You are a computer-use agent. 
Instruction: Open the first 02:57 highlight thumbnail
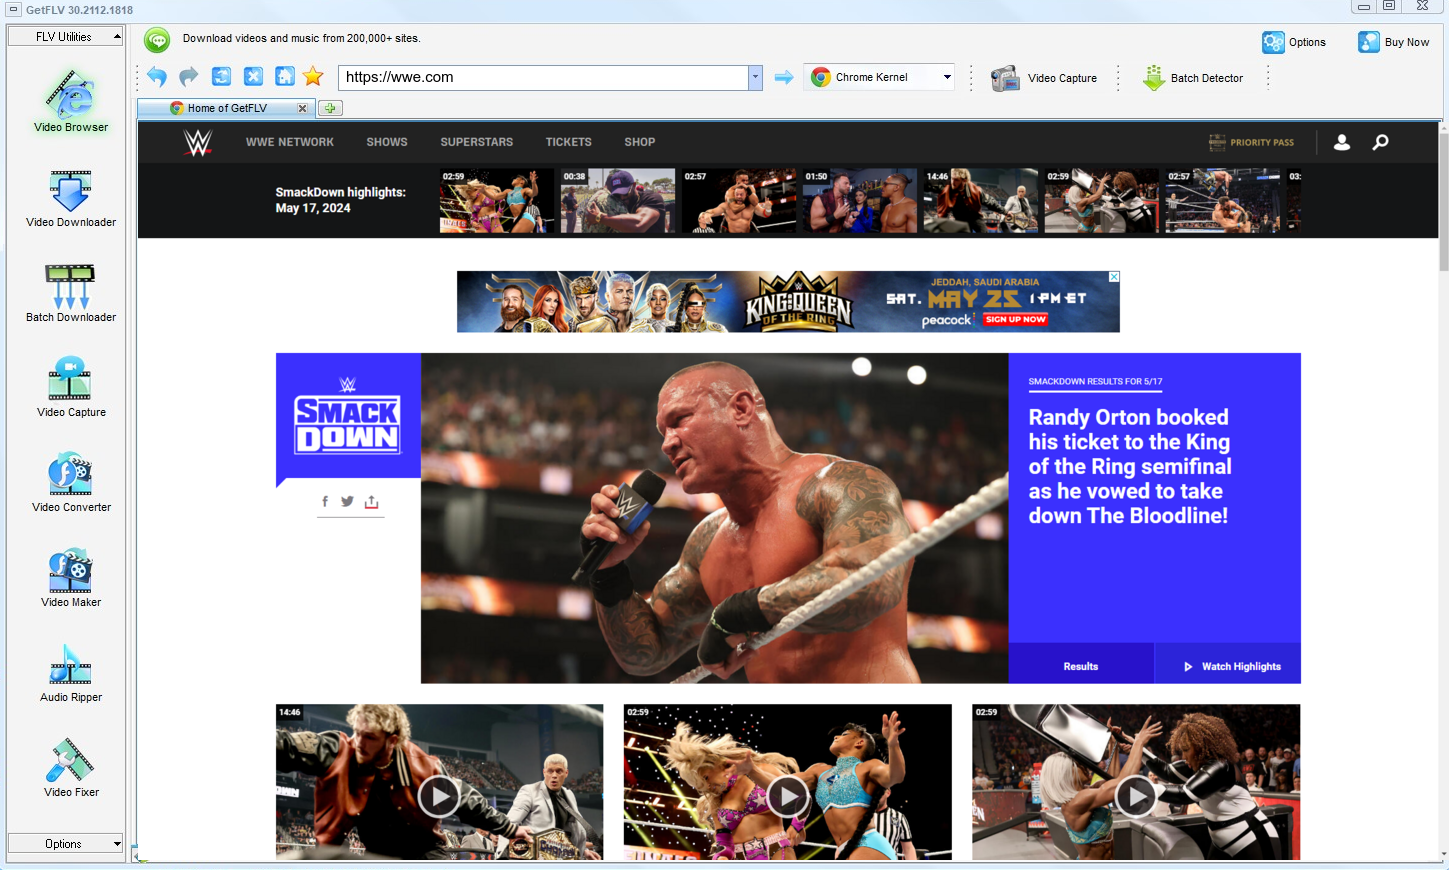[x=739, y=201]
